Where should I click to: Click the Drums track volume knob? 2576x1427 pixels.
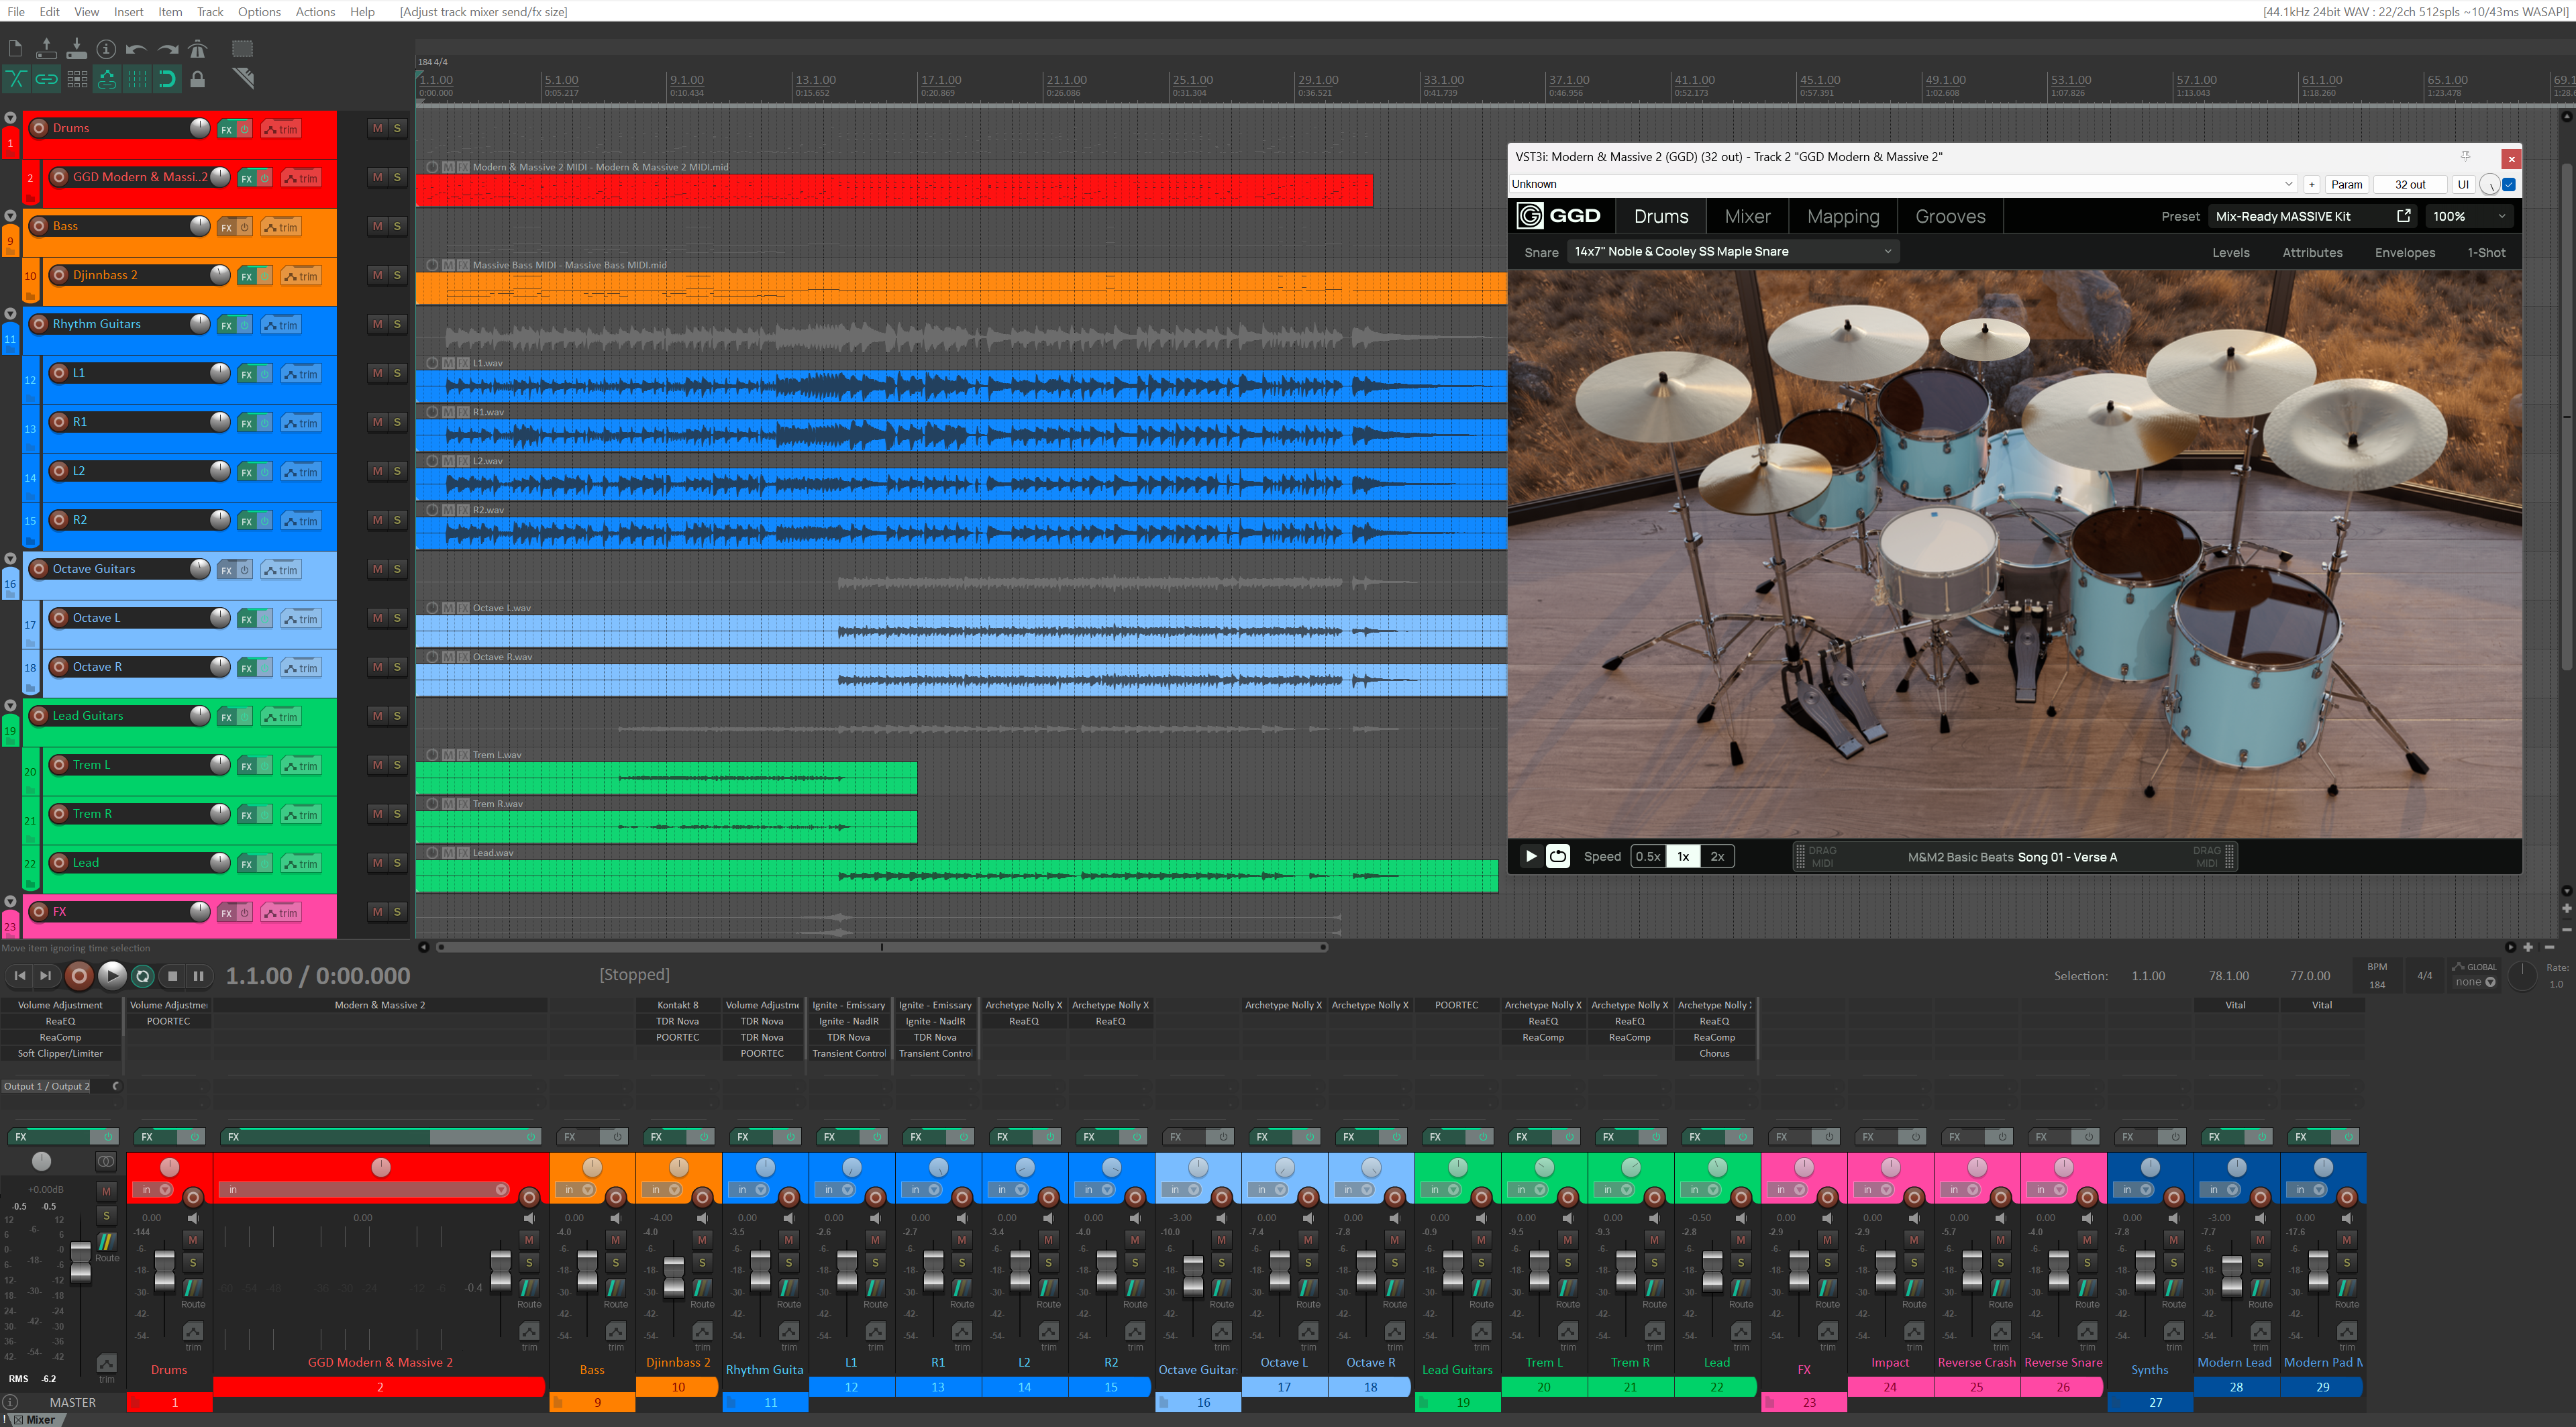[200, 128]
